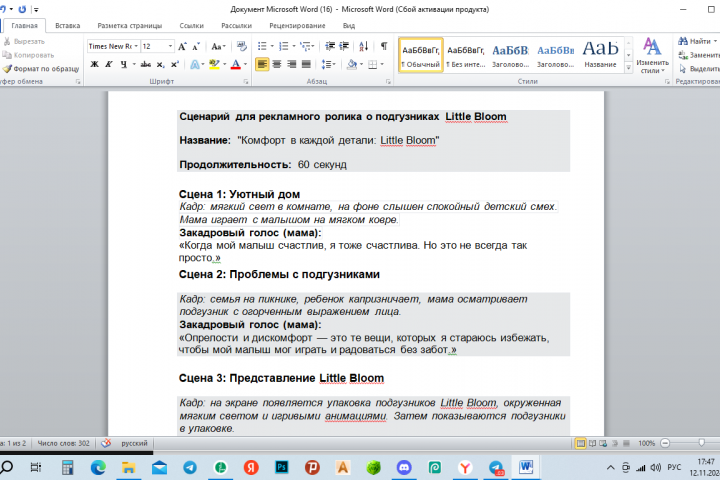720x480 pixels.
Task: Apply borders to the paragraph
Action: pos(372,64)
